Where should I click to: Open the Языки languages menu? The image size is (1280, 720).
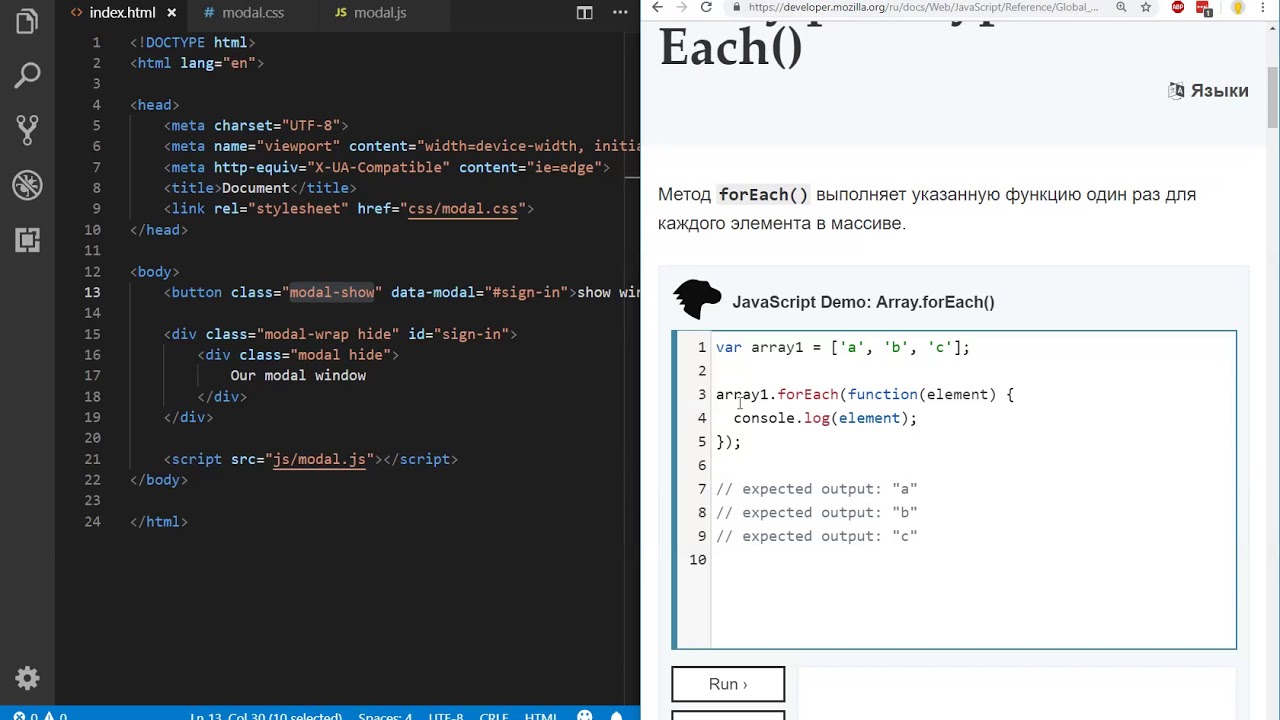(1208, 91)
